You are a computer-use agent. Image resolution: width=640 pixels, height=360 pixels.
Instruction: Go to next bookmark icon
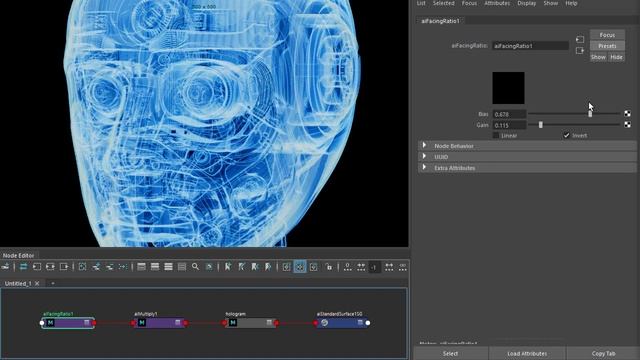268,267
